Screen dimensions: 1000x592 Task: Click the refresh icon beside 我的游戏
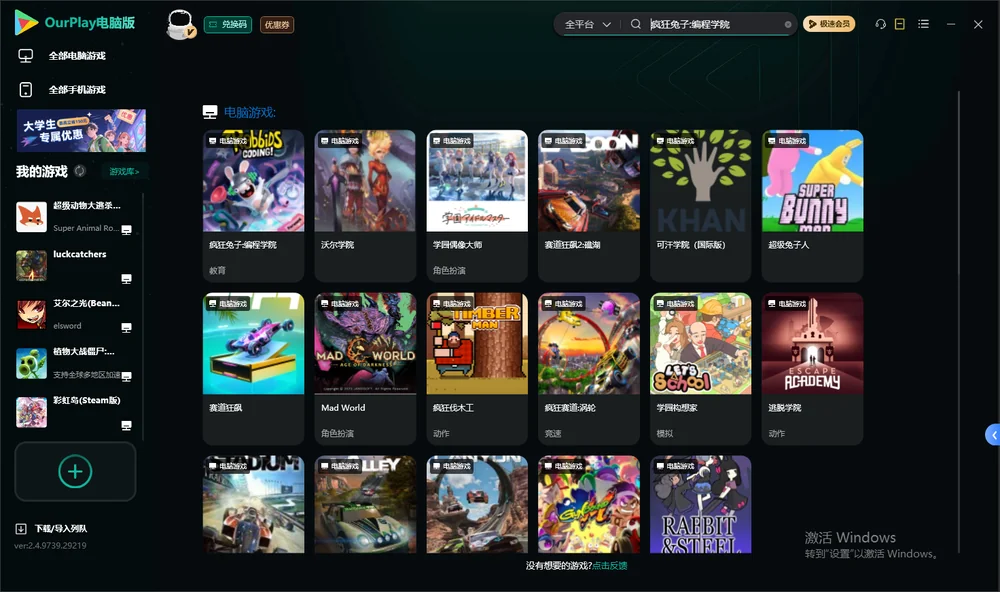point(80,171)
